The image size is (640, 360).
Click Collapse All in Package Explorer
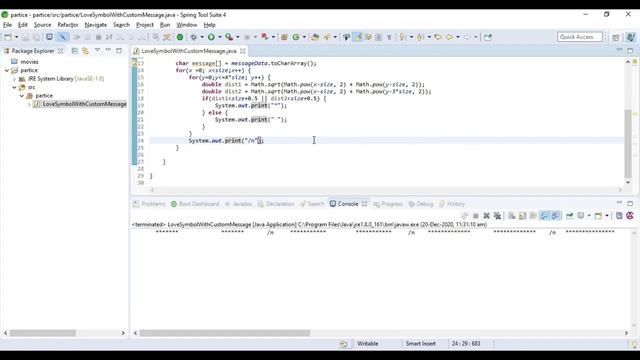pyautogui.click(x=75, y=51)
